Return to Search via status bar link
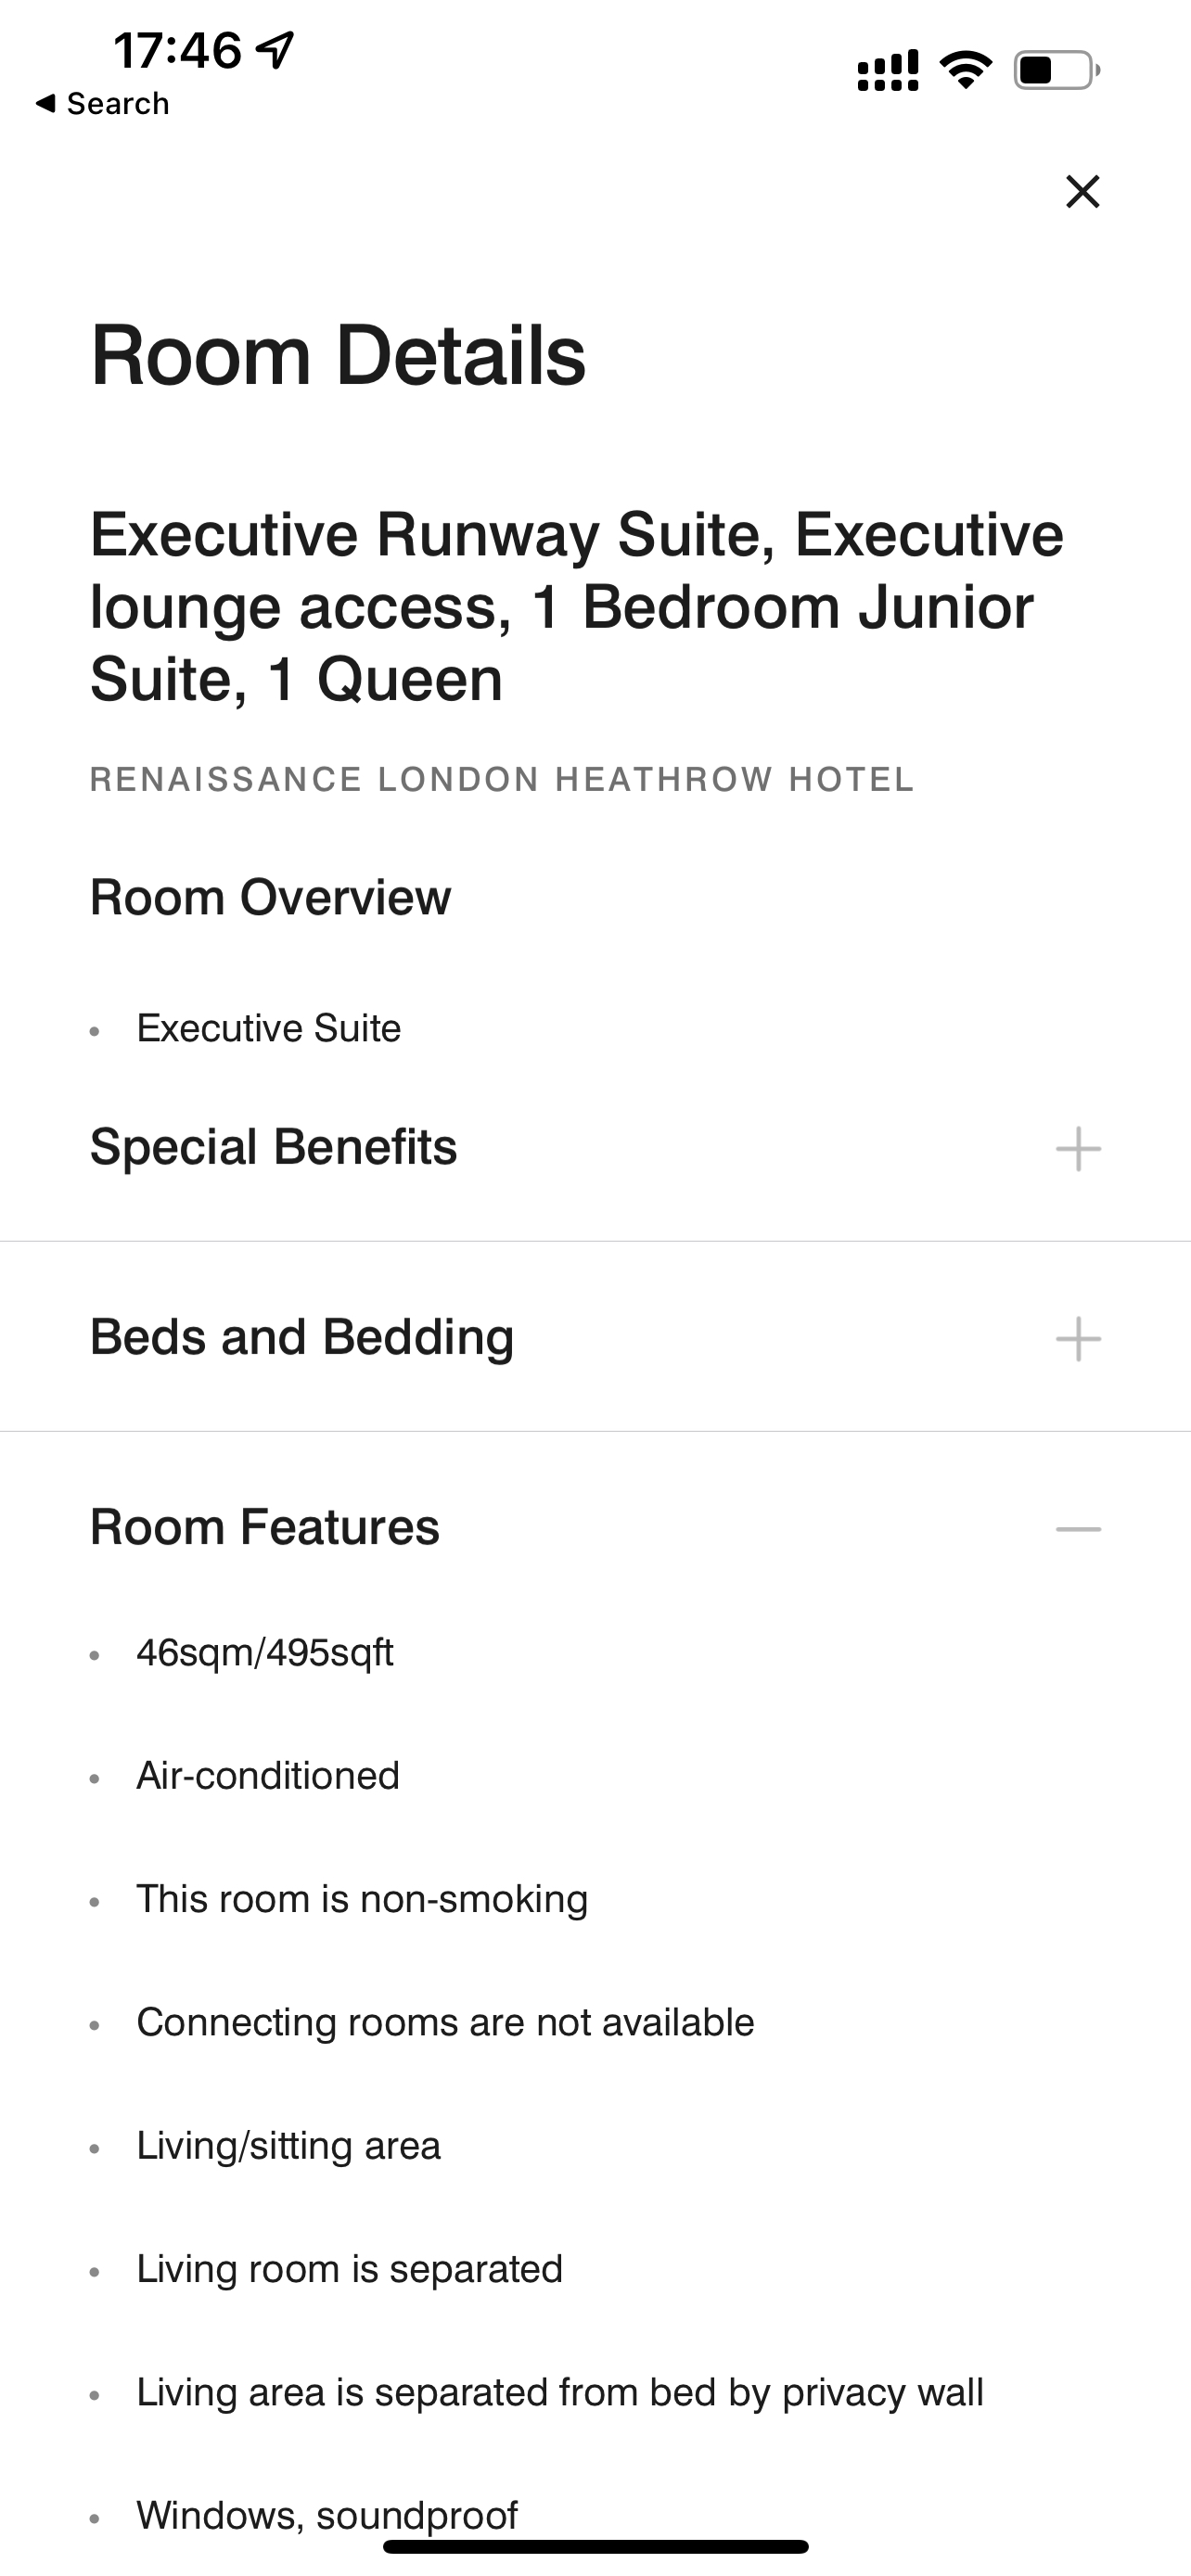This screenshot has width=1191, height=2576. pyautogui.click(x=102, y=103)
